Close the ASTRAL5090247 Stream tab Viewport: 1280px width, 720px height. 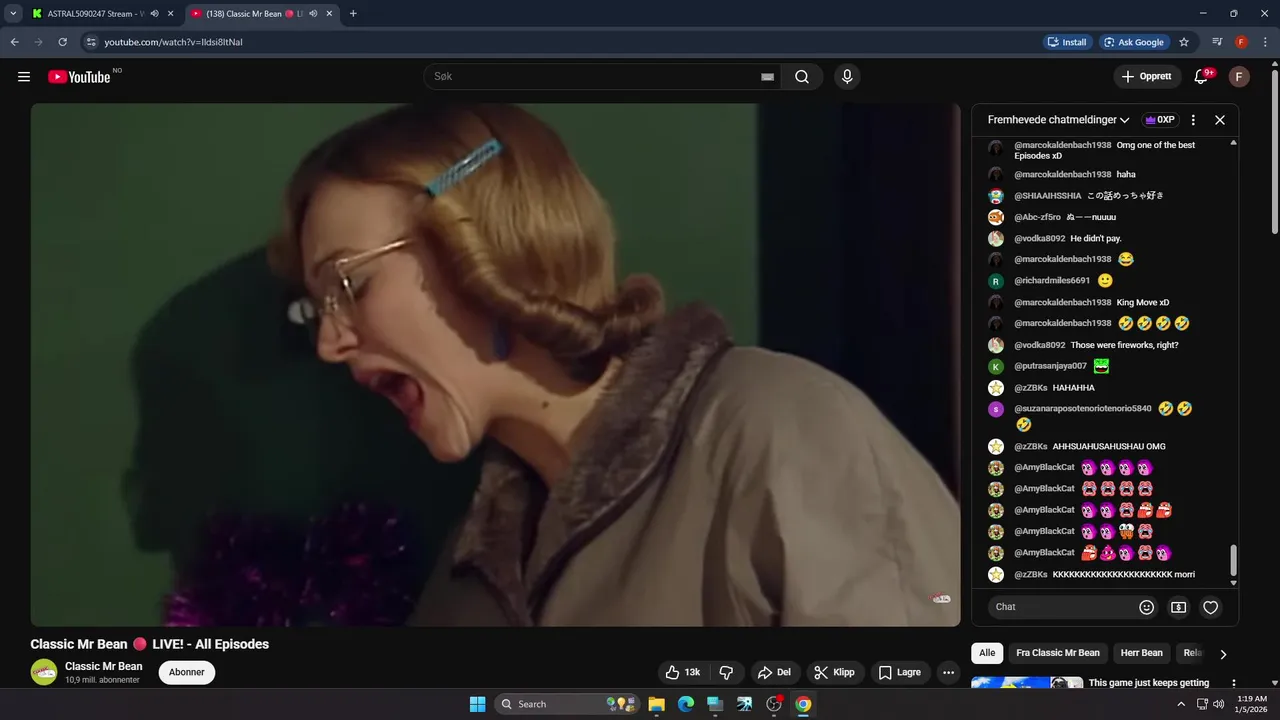point(170,14)
